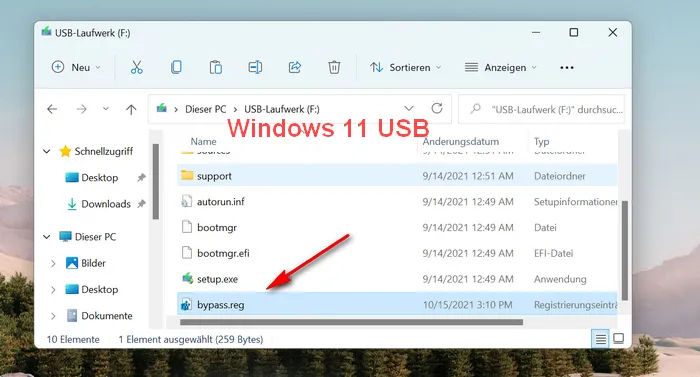The width and height of the screenshot is (700, 377).
Task: Select the support folder
Action: click(397, 176)
